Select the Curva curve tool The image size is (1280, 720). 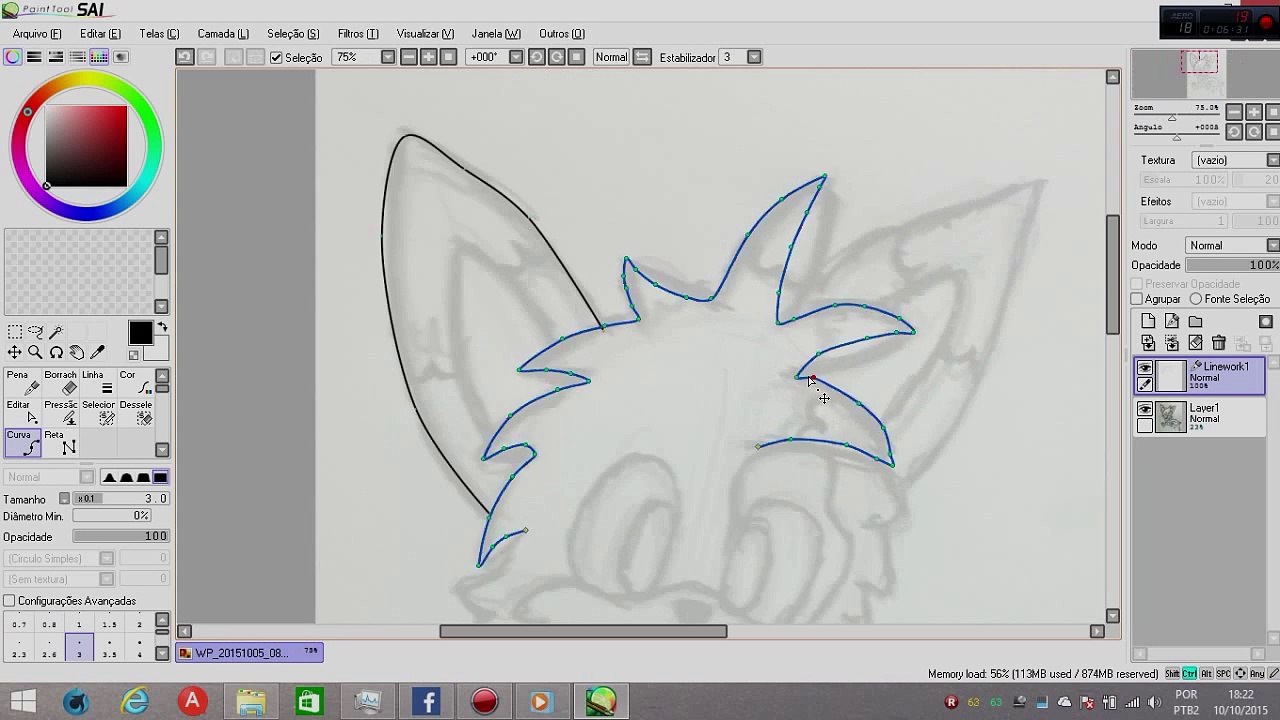coord(22,442)
